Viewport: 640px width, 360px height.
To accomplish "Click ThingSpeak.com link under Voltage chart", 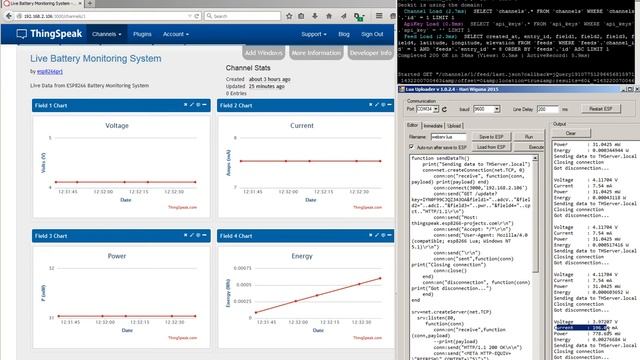I will [182, 207].
